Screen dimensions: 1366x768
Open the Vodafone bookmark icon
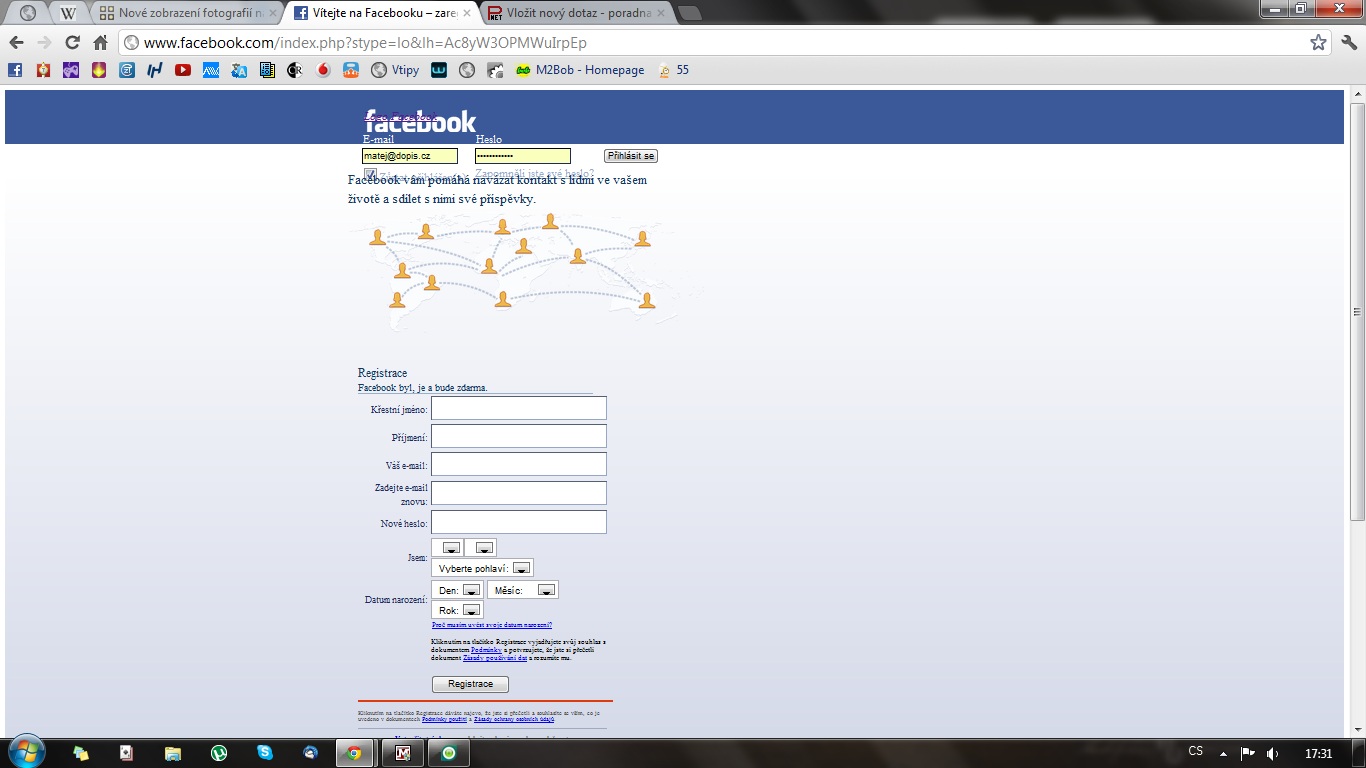click(323, 70)
